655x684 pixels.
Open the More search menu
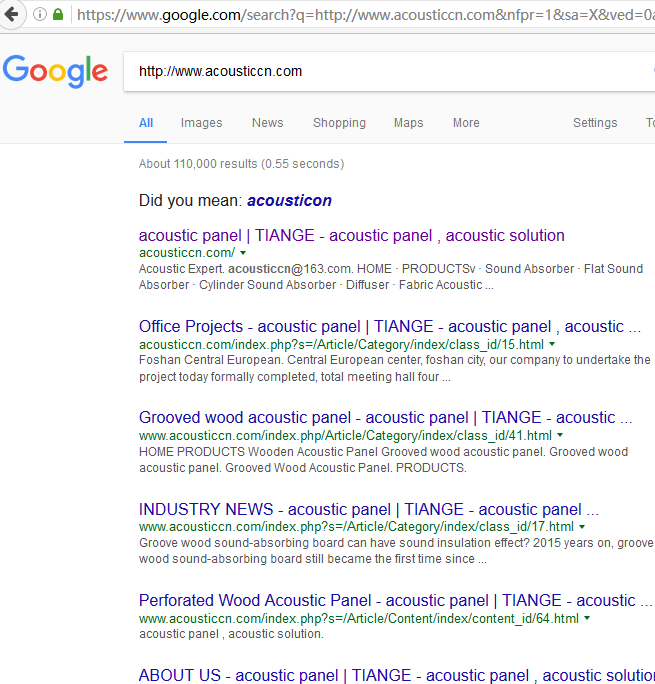point(466,123)
